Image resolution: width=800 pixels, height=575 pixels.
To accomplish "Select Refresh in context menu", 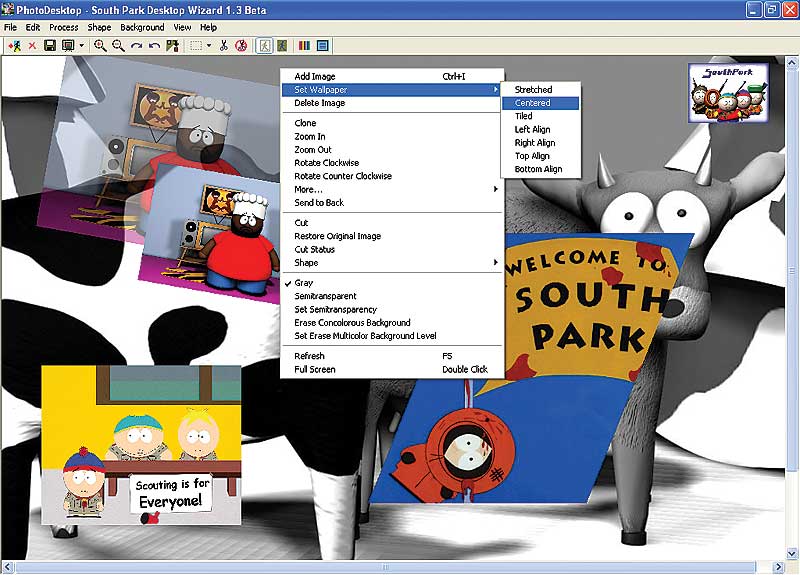I will click(x=392, y=356).
